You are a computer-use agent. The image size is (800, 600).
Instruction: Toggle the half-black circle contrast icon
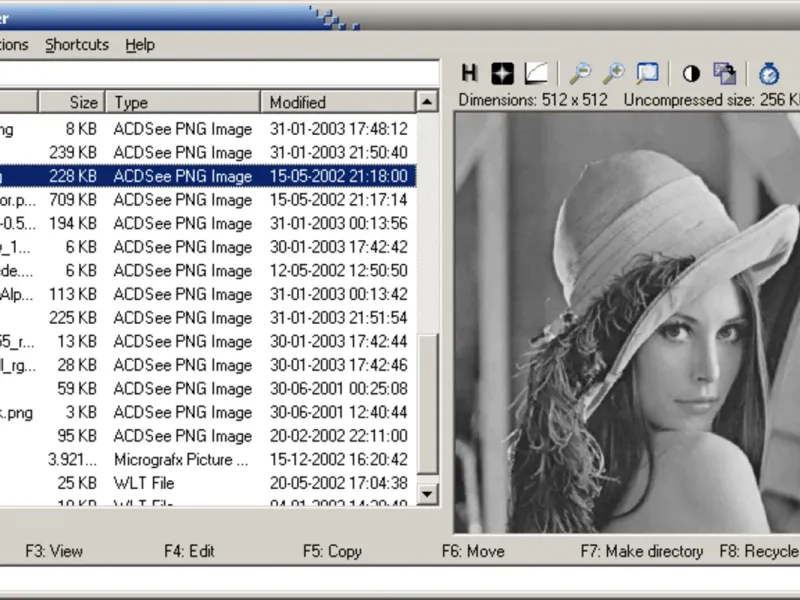691,73
